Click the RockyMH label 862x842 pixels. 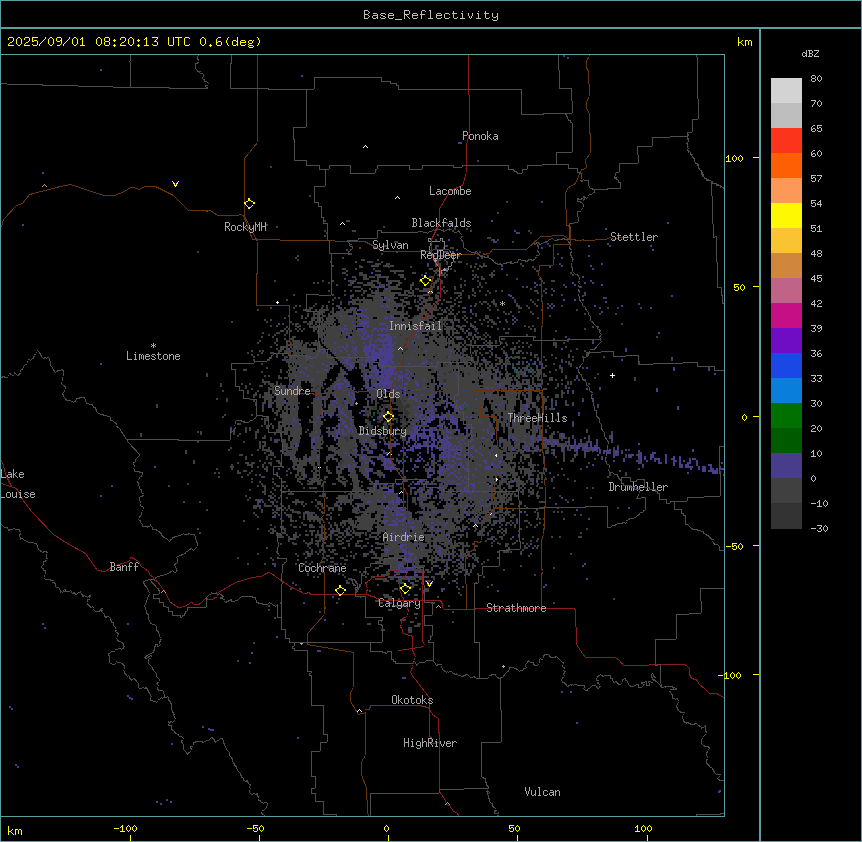tap(245, 227)
